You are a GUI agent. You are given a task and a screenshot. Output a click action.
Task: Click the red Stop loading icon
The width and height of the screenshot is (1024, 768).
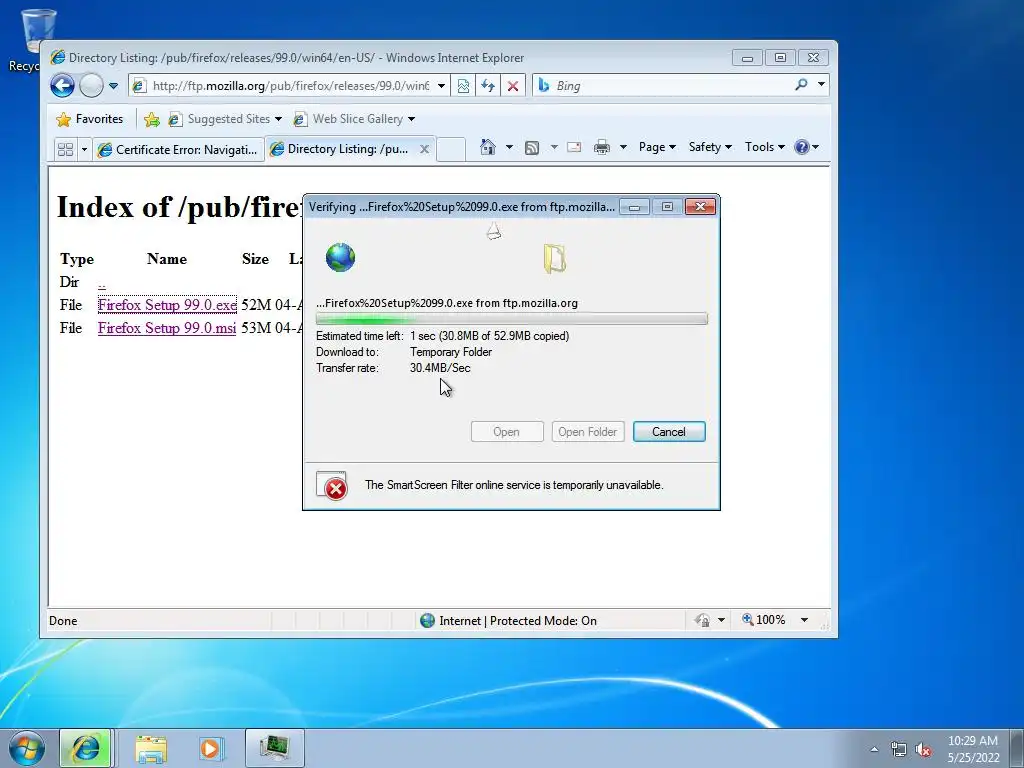(x=513, y=86)
